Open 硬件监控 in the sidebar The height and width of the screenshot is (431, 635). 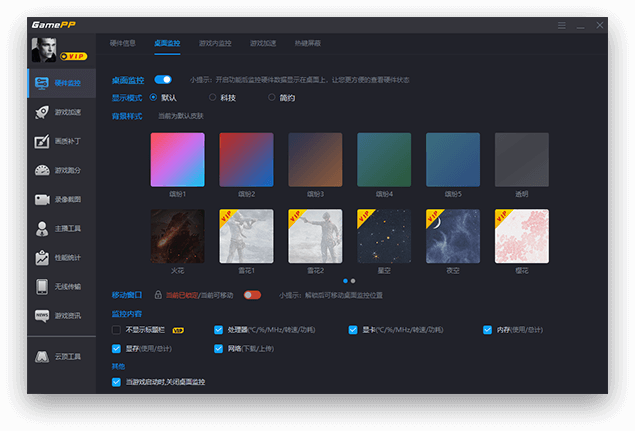tap(60, 83)
